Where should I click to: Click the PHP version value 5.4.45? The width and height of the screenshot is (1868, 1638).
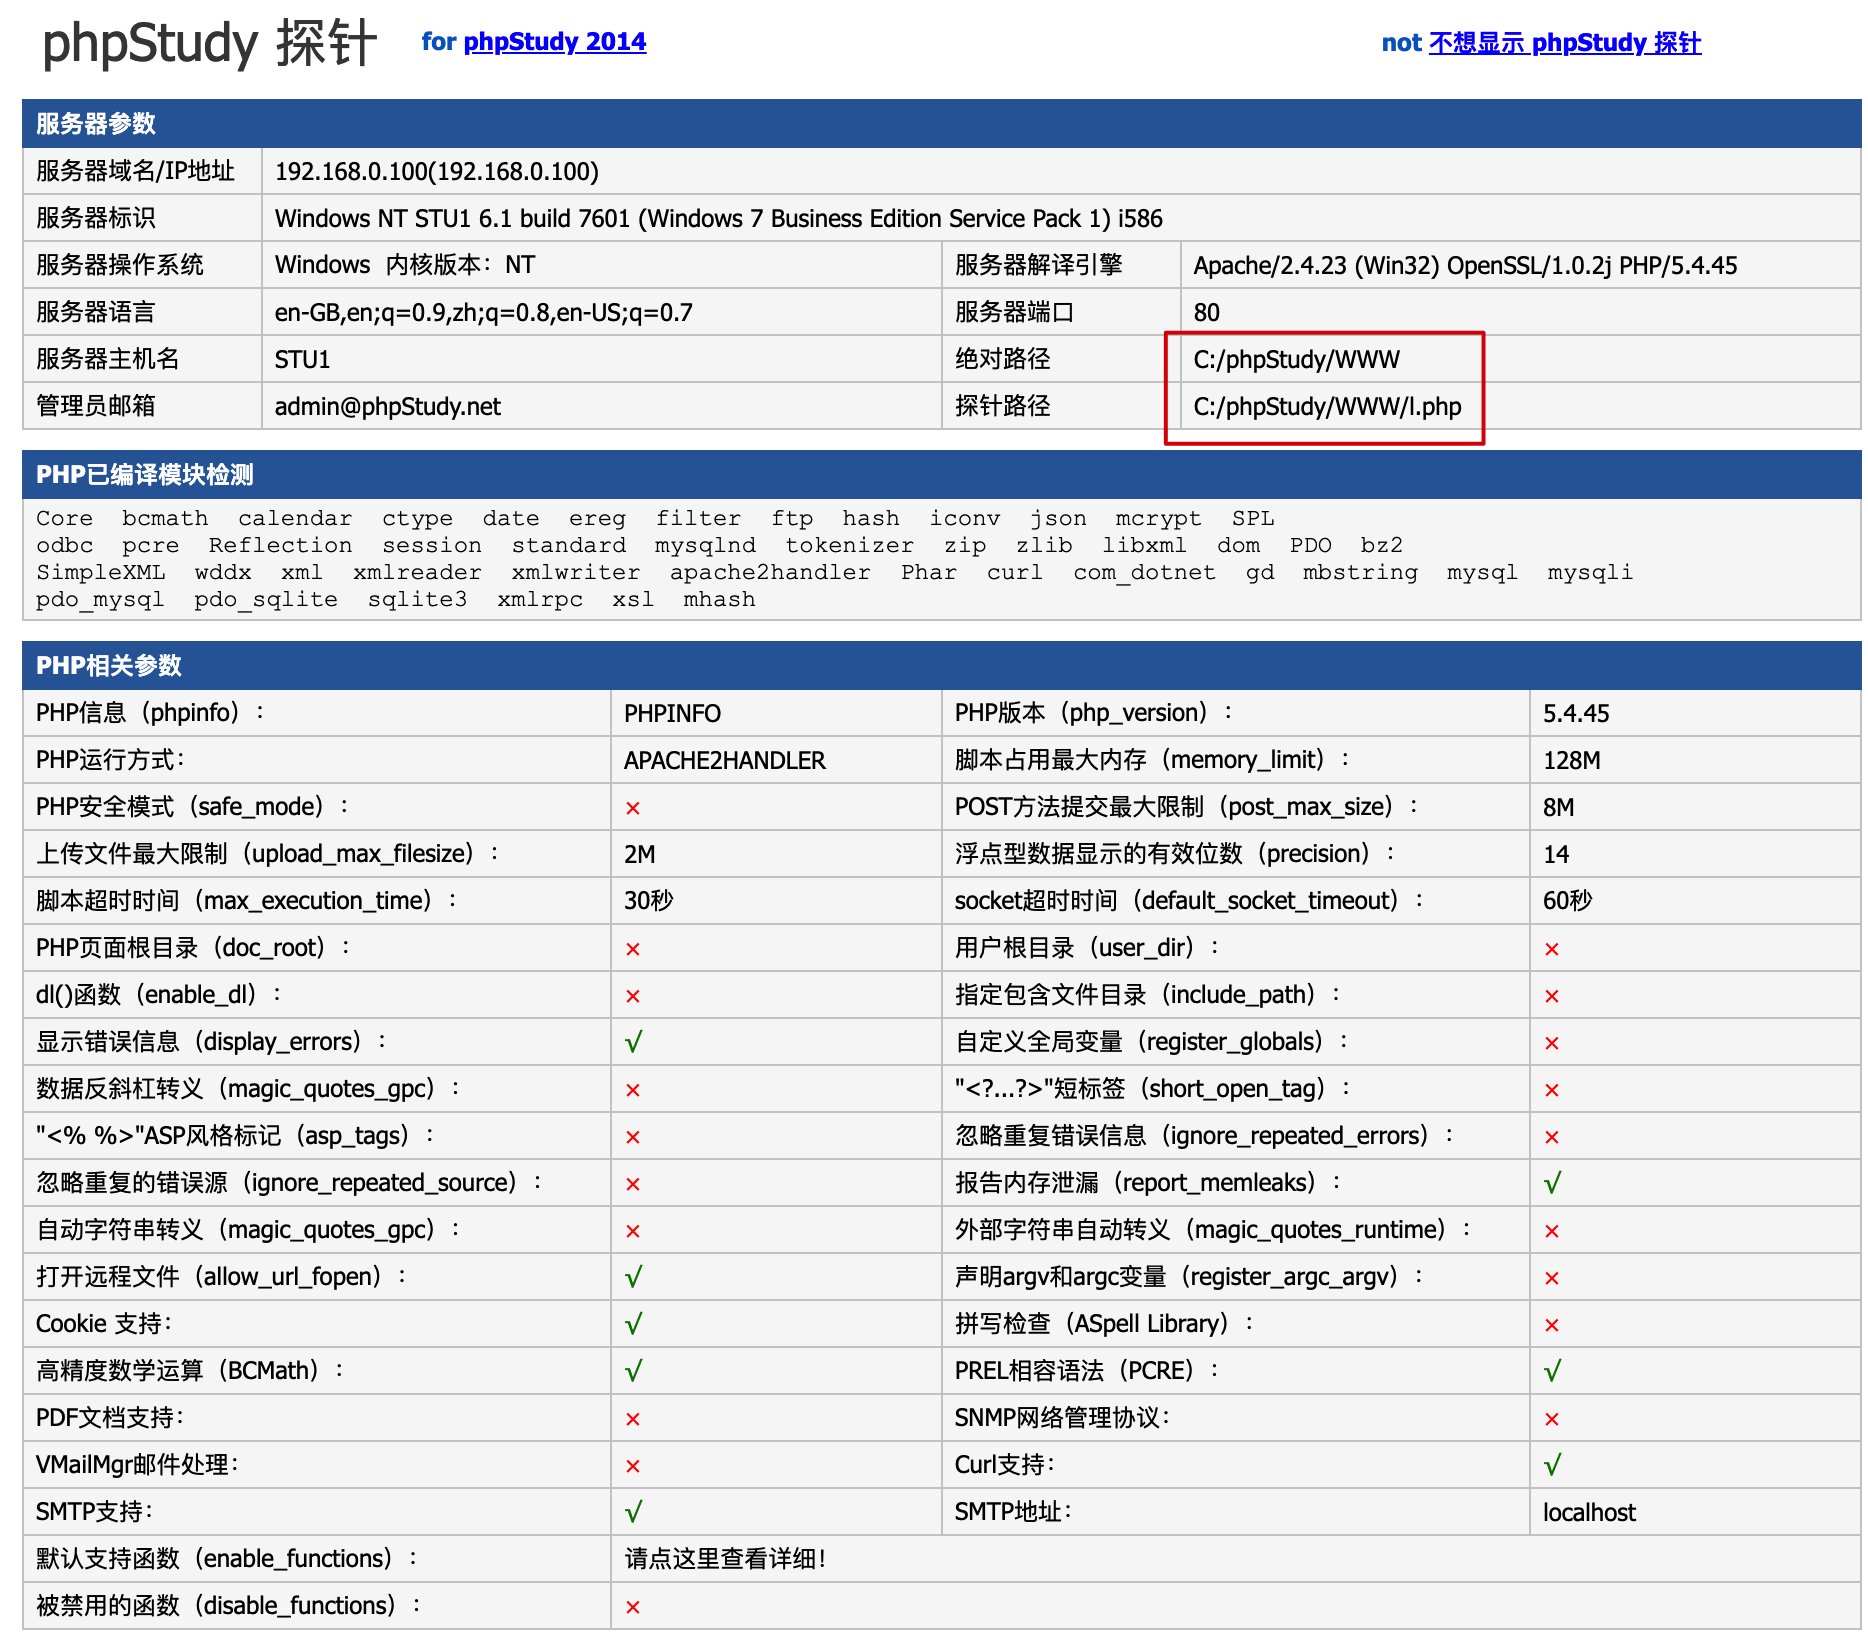[1576, 713]
